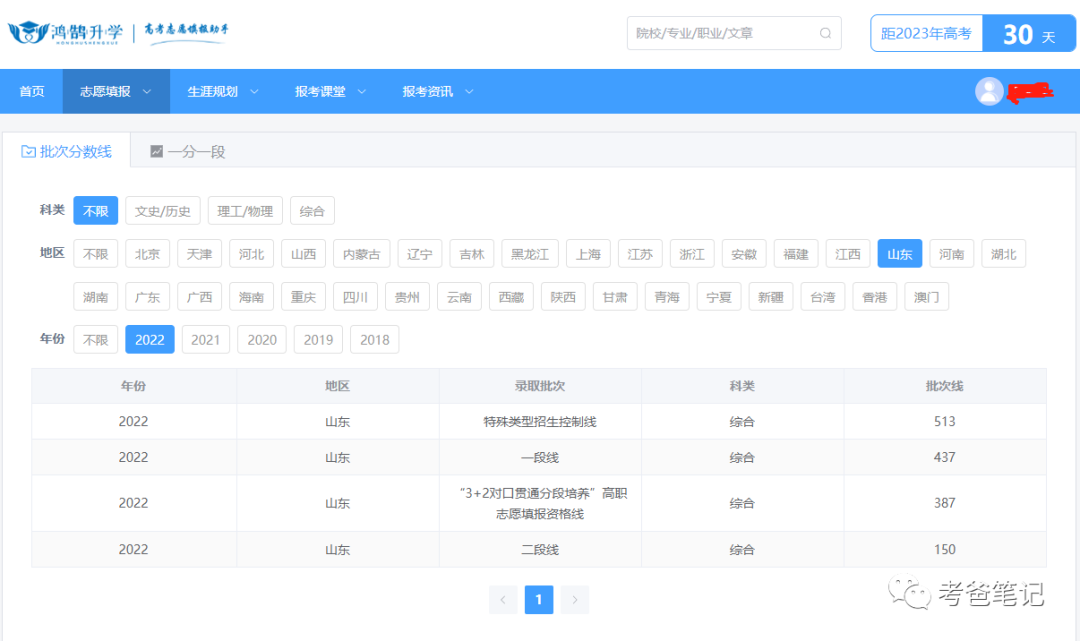1080x641 pixels.
Task: Expand the 报考资讯 menu chevron
Action: coord(469,92)
